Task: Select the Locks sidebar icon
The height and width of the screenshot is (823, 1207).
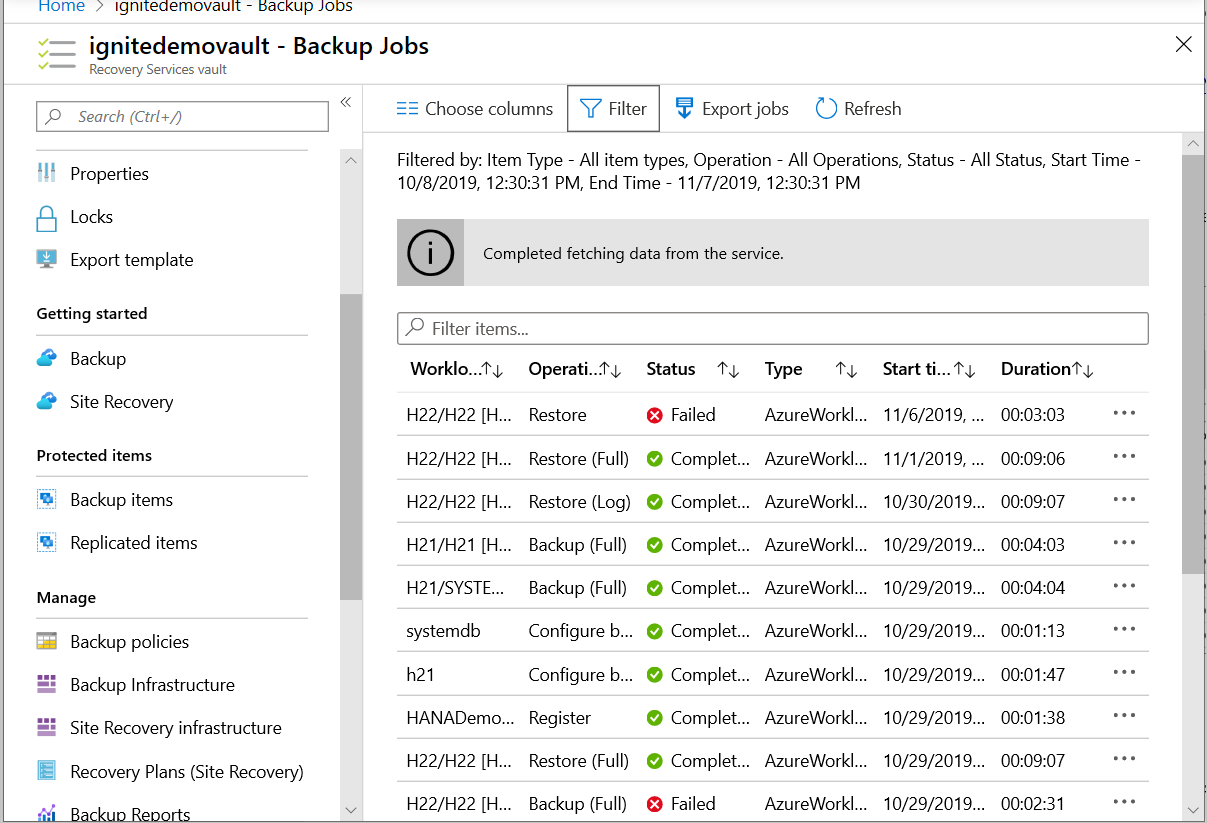Action: (48, 217)
